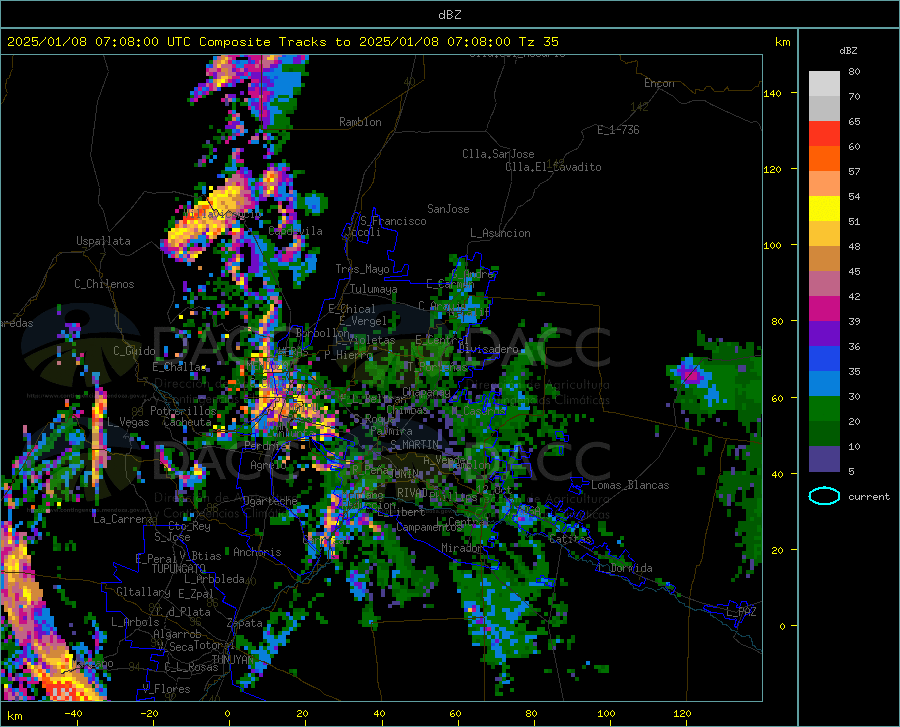Click the 'Clla.SanJose' map label

click(498, 154)
